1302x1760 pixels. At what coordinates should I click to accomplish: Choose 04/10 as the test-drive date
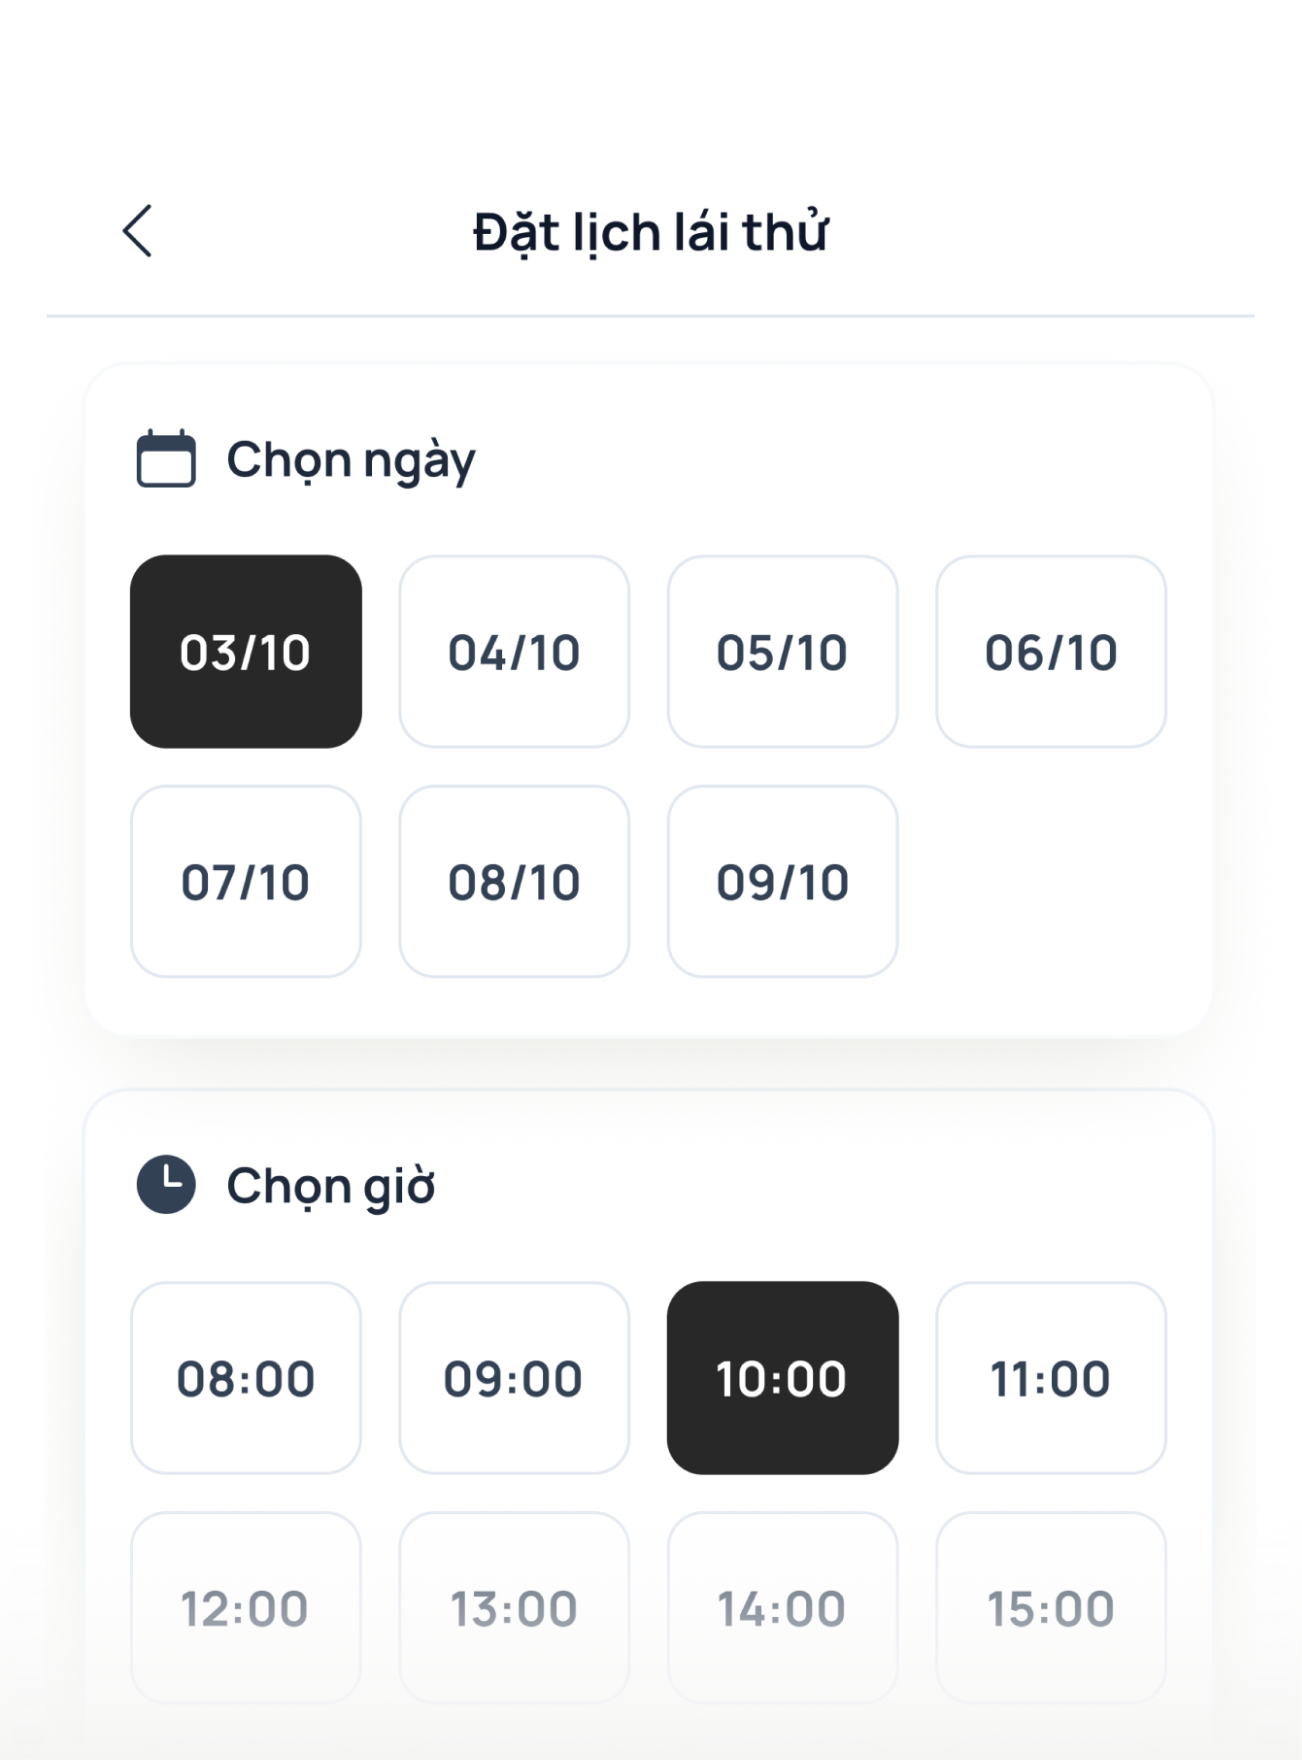pos(514,652)
